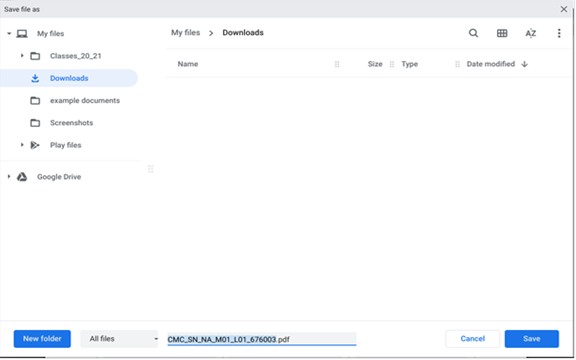This screenshot has width=576, height=360.
Task: Click the Screenshots folder icon
Action: click(35, 123)
